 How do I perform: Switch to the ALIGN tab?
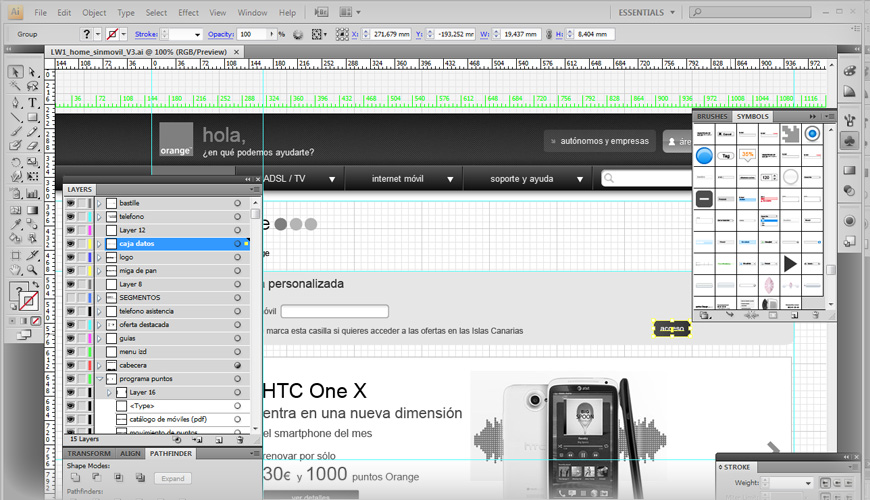[x=130, y=453]
